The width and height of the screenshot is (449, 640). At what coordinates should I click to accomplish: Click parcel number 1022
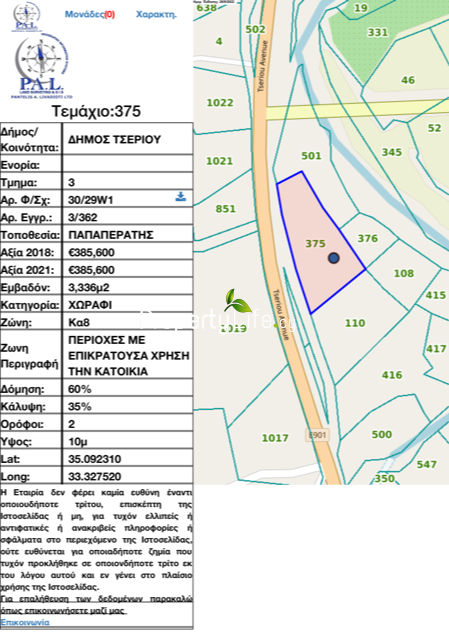coord(220,102)
